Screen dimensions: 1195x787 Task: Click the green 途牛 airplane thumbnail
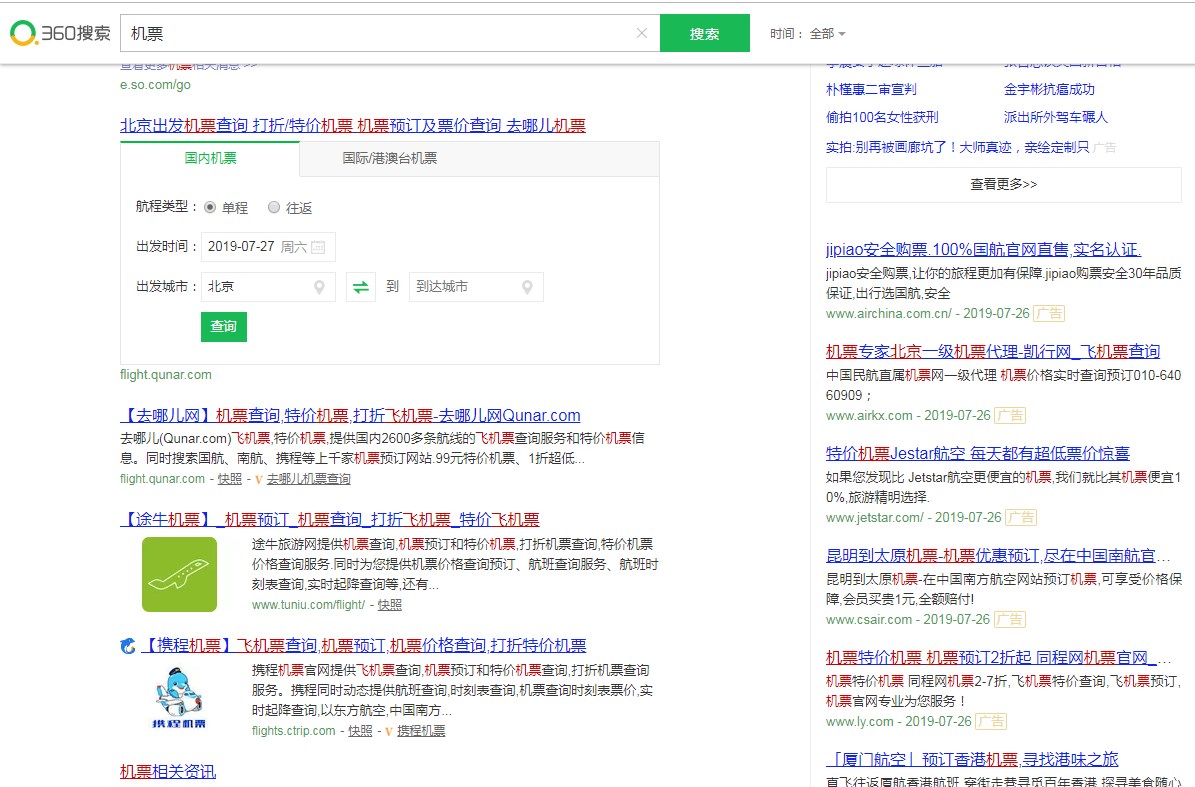click(179, 574)
